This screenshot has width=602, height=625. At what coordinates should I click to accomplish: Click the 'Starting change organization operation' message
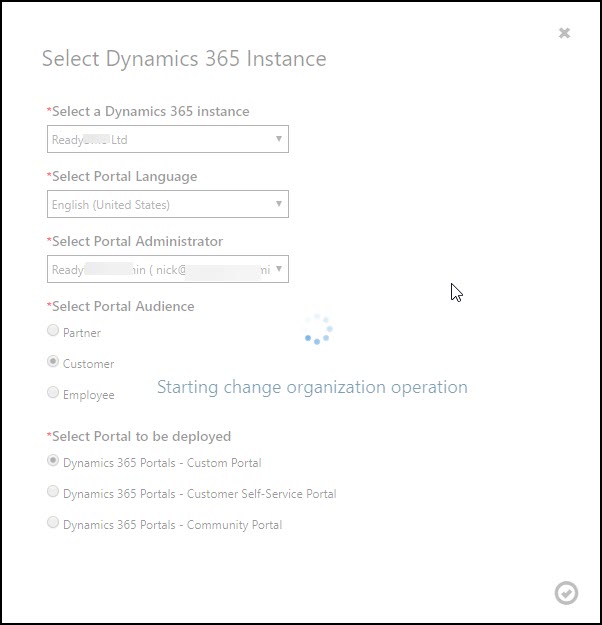point(312,387)
